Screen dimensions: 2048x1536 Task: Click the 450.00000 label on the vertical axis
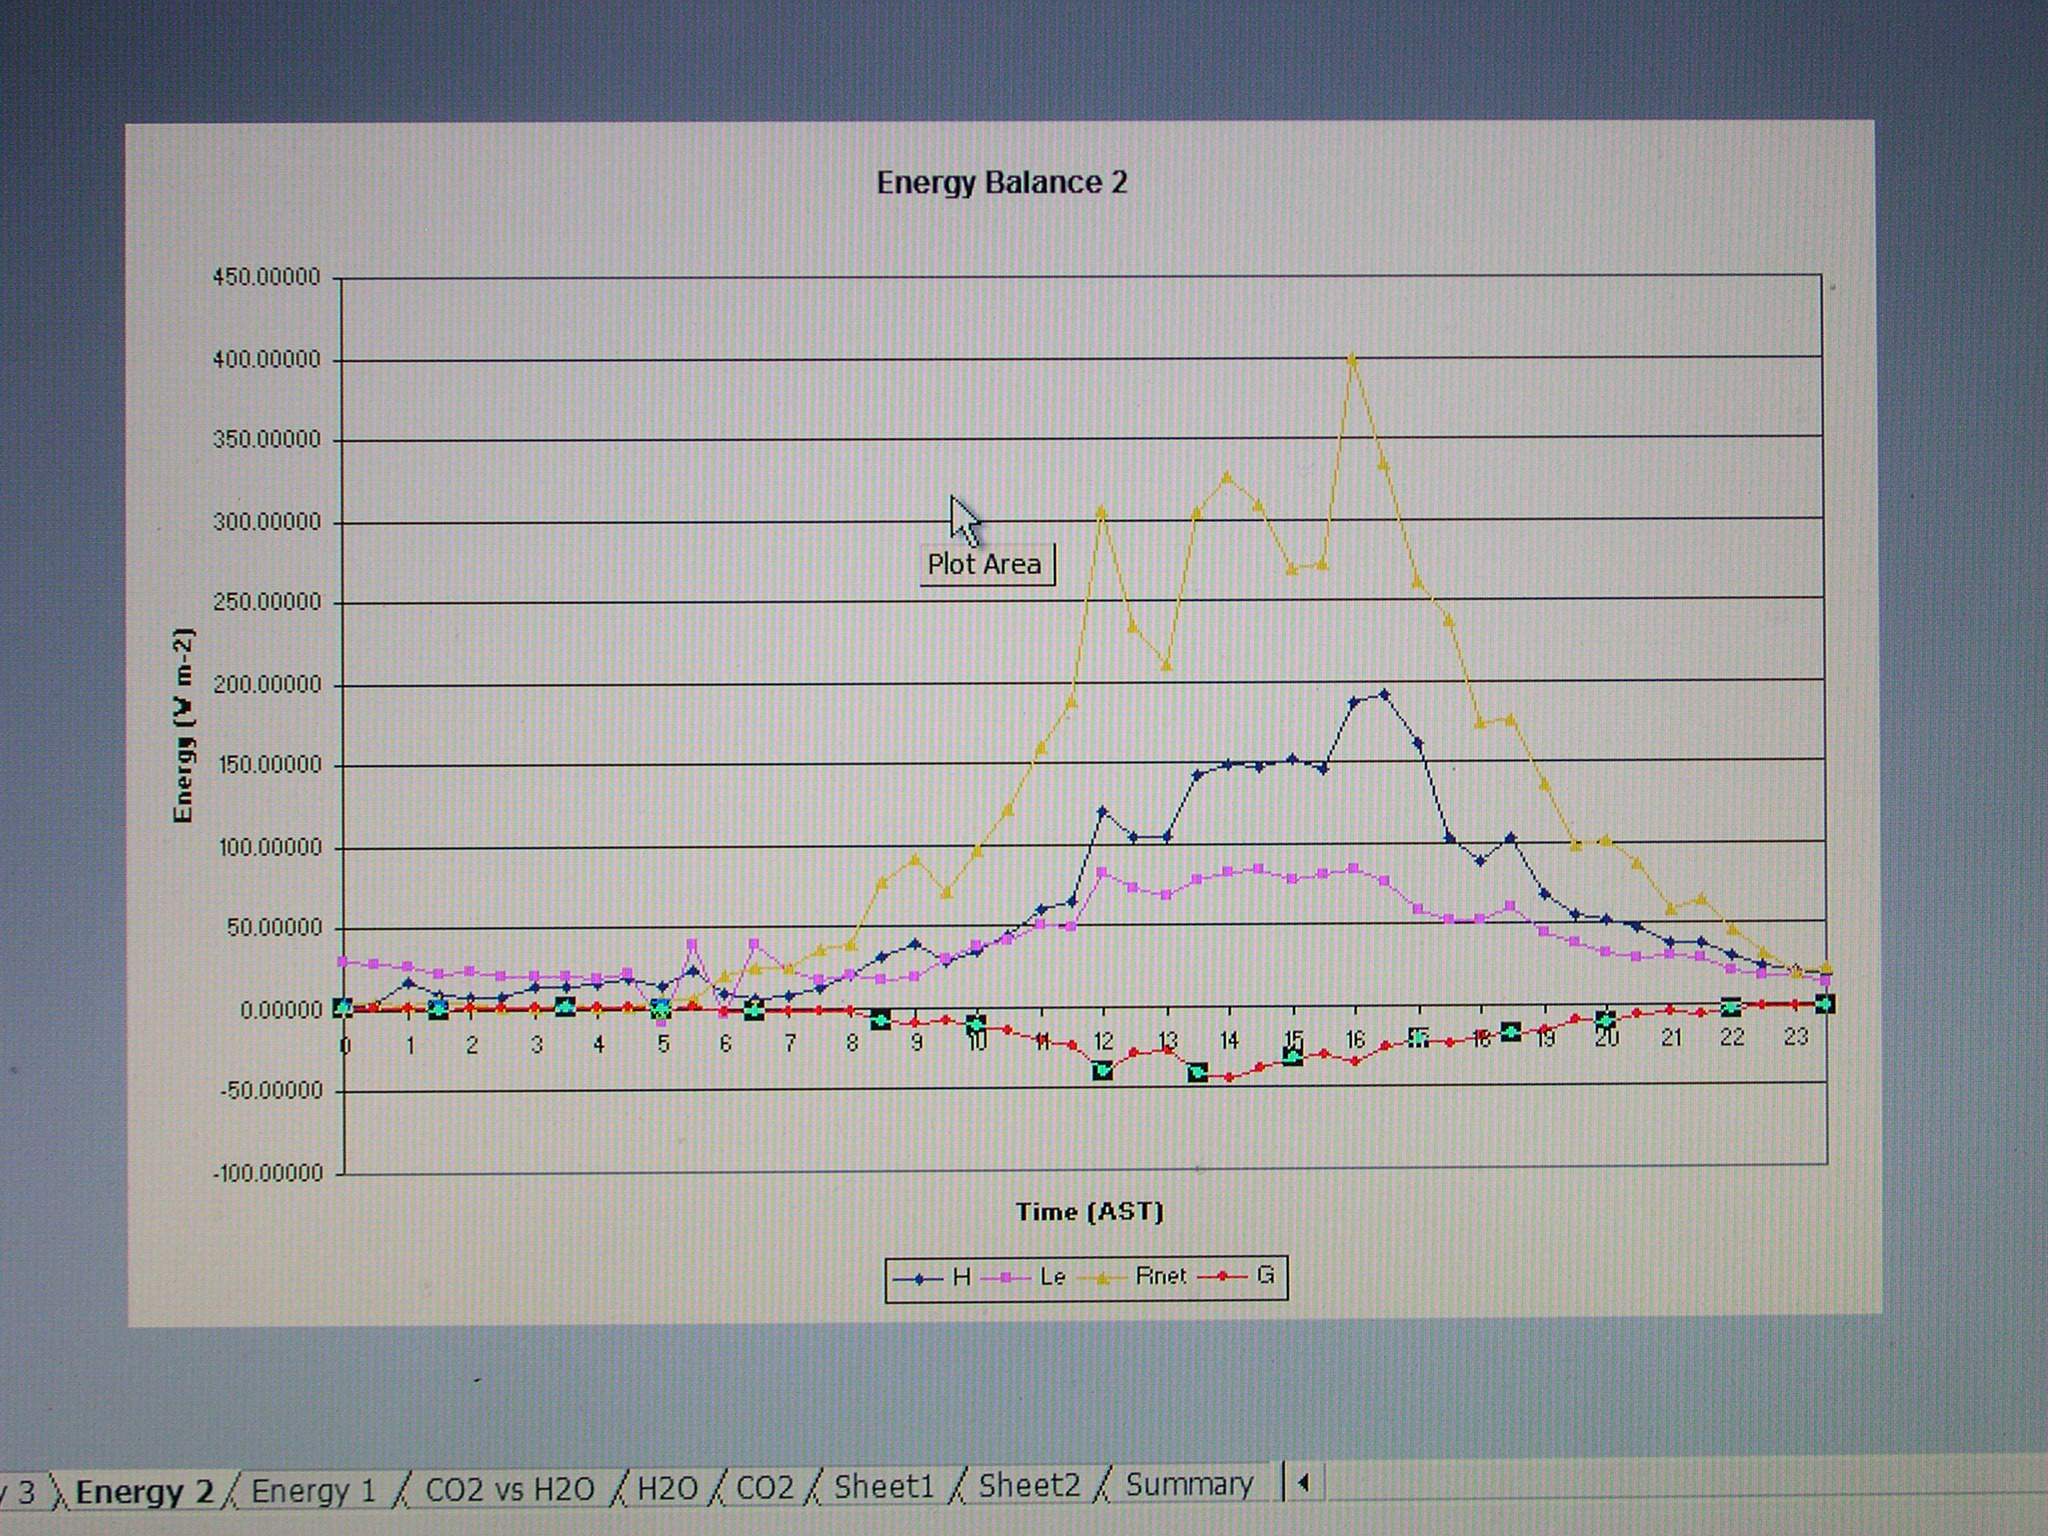pos(266,277)
